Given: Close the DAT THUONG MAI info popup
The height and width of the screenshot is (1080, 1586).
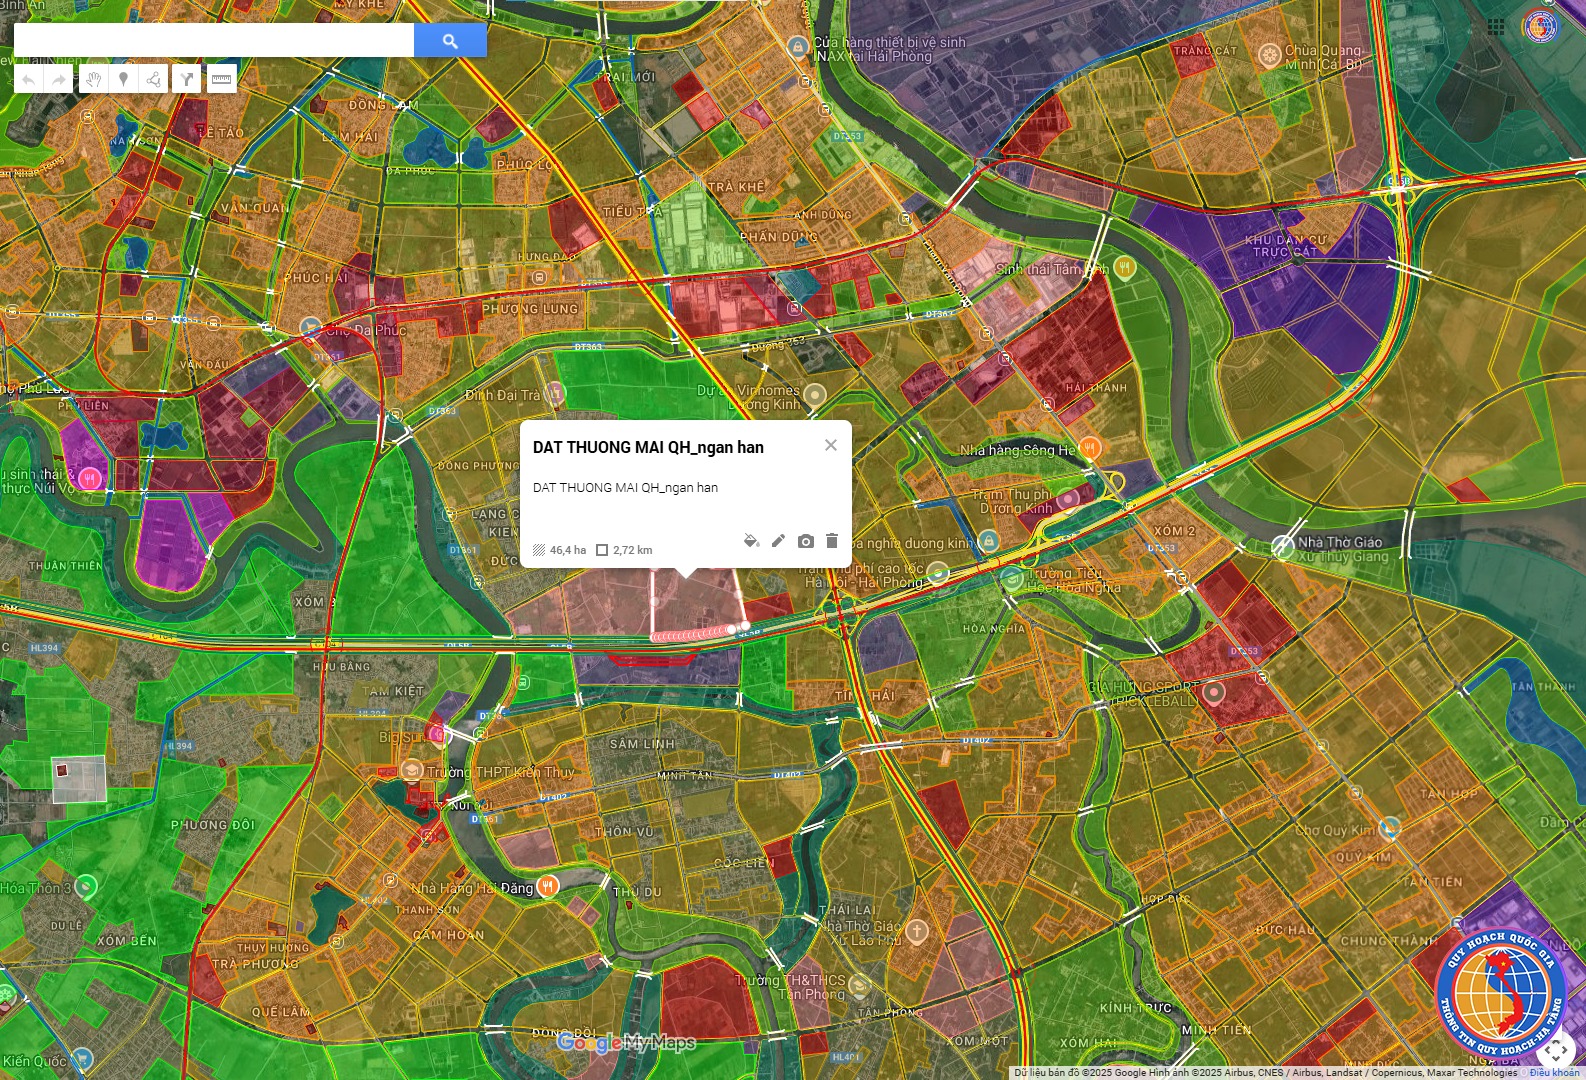Looking at the screenshot, I should pyautogui.click(x=831, y=445).
